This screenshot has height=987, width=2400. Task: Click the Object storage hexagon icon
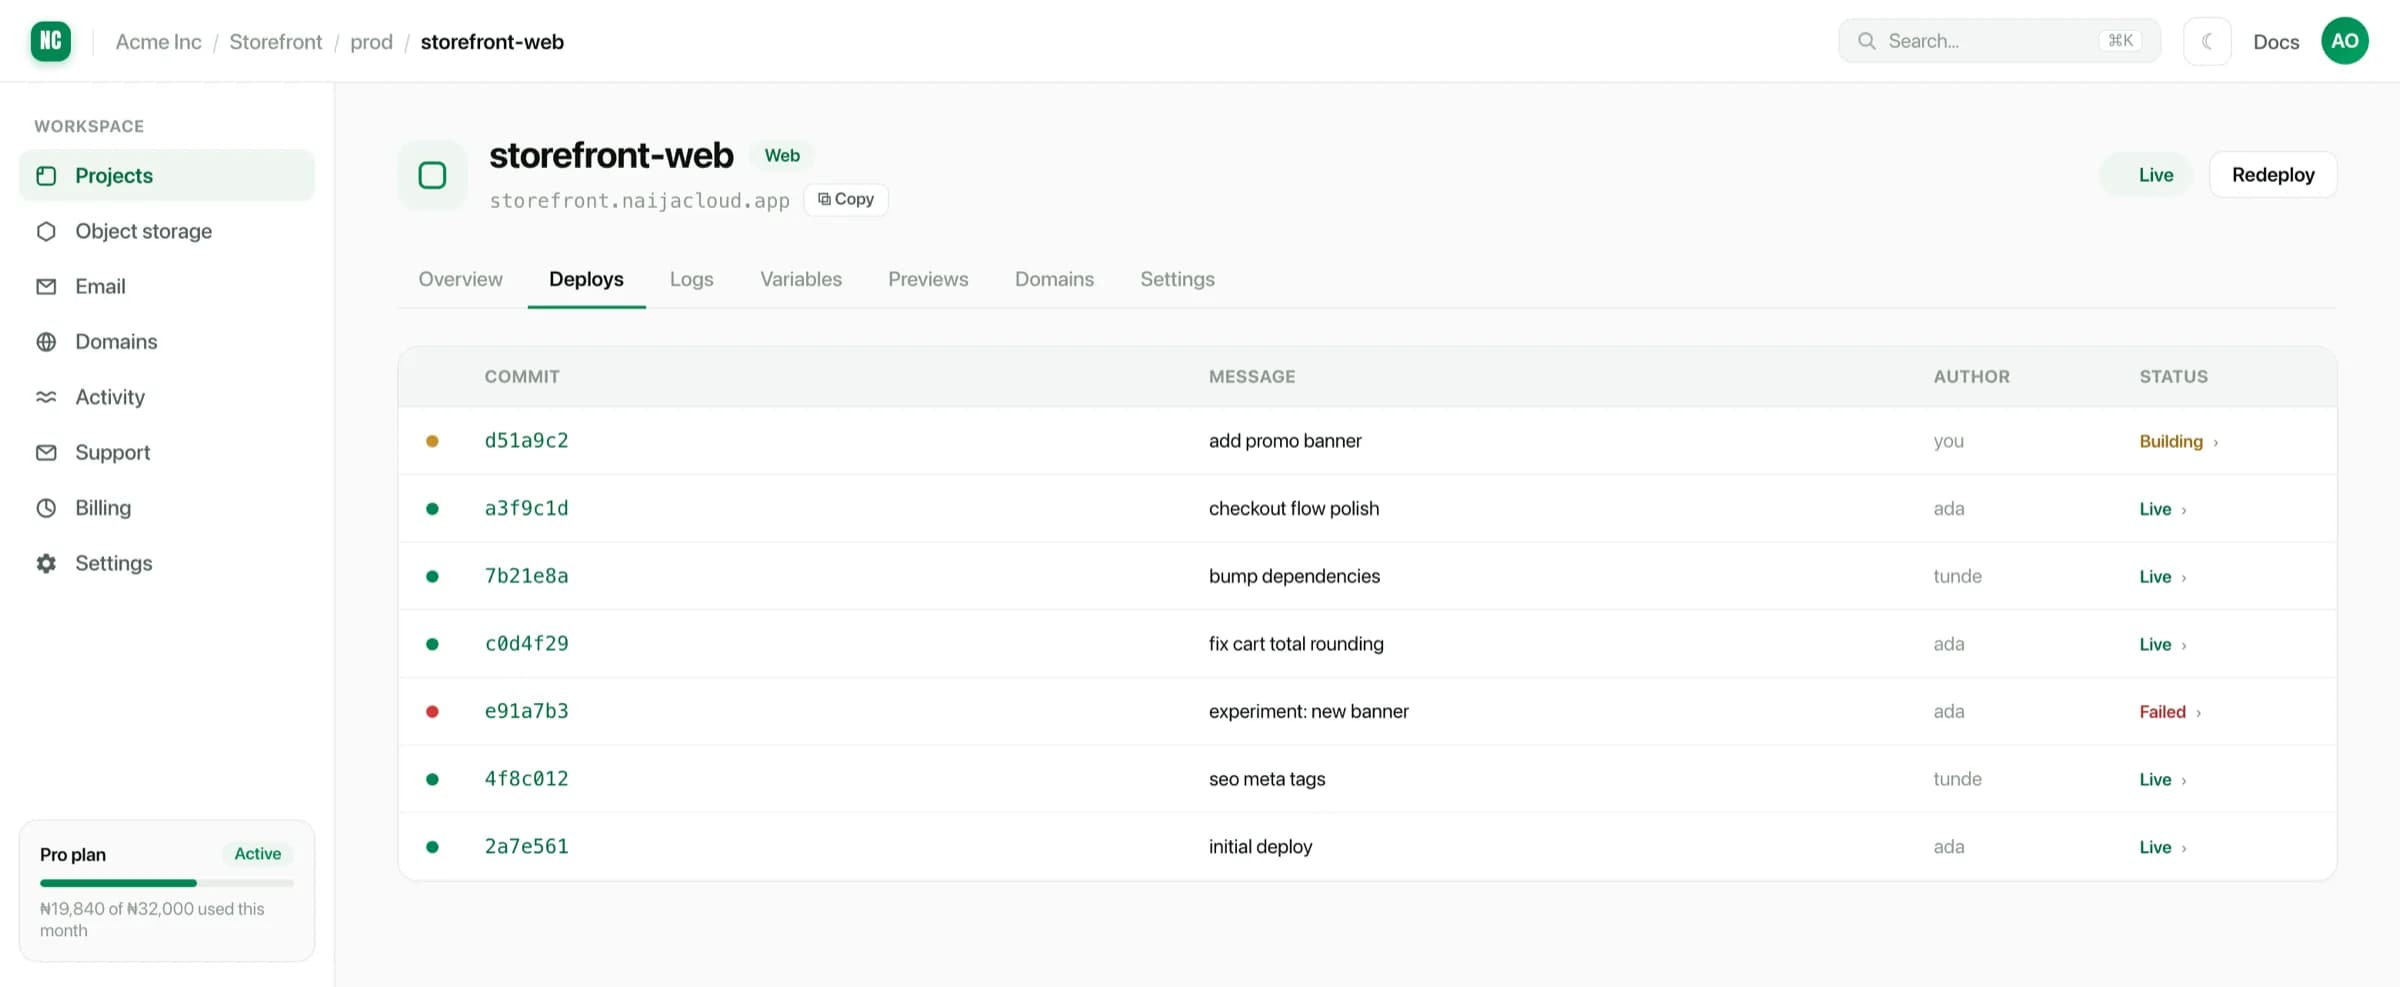pos(46,231)
